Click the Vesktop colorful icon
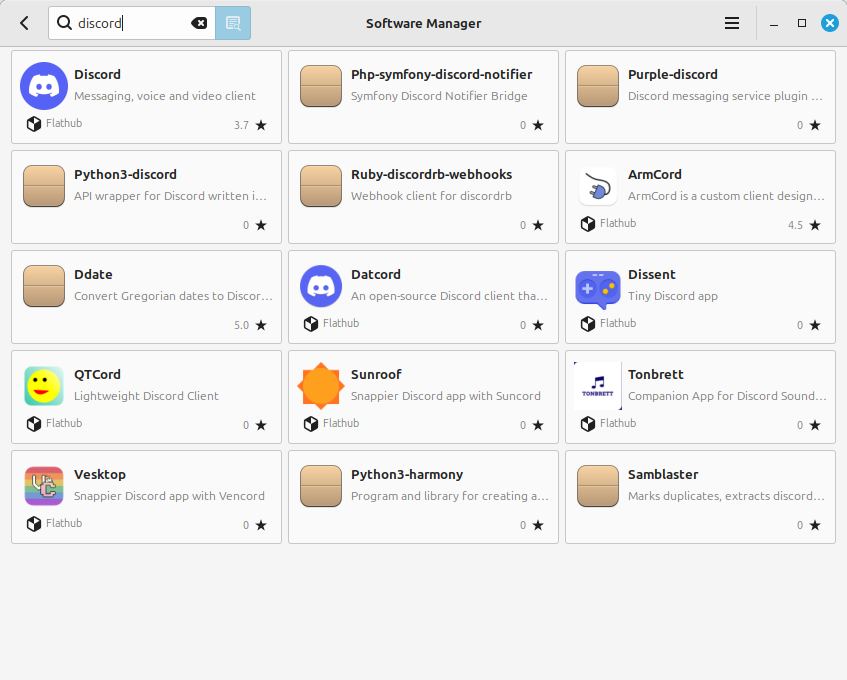This screenshot has width=847, height=680. point(43,486)
